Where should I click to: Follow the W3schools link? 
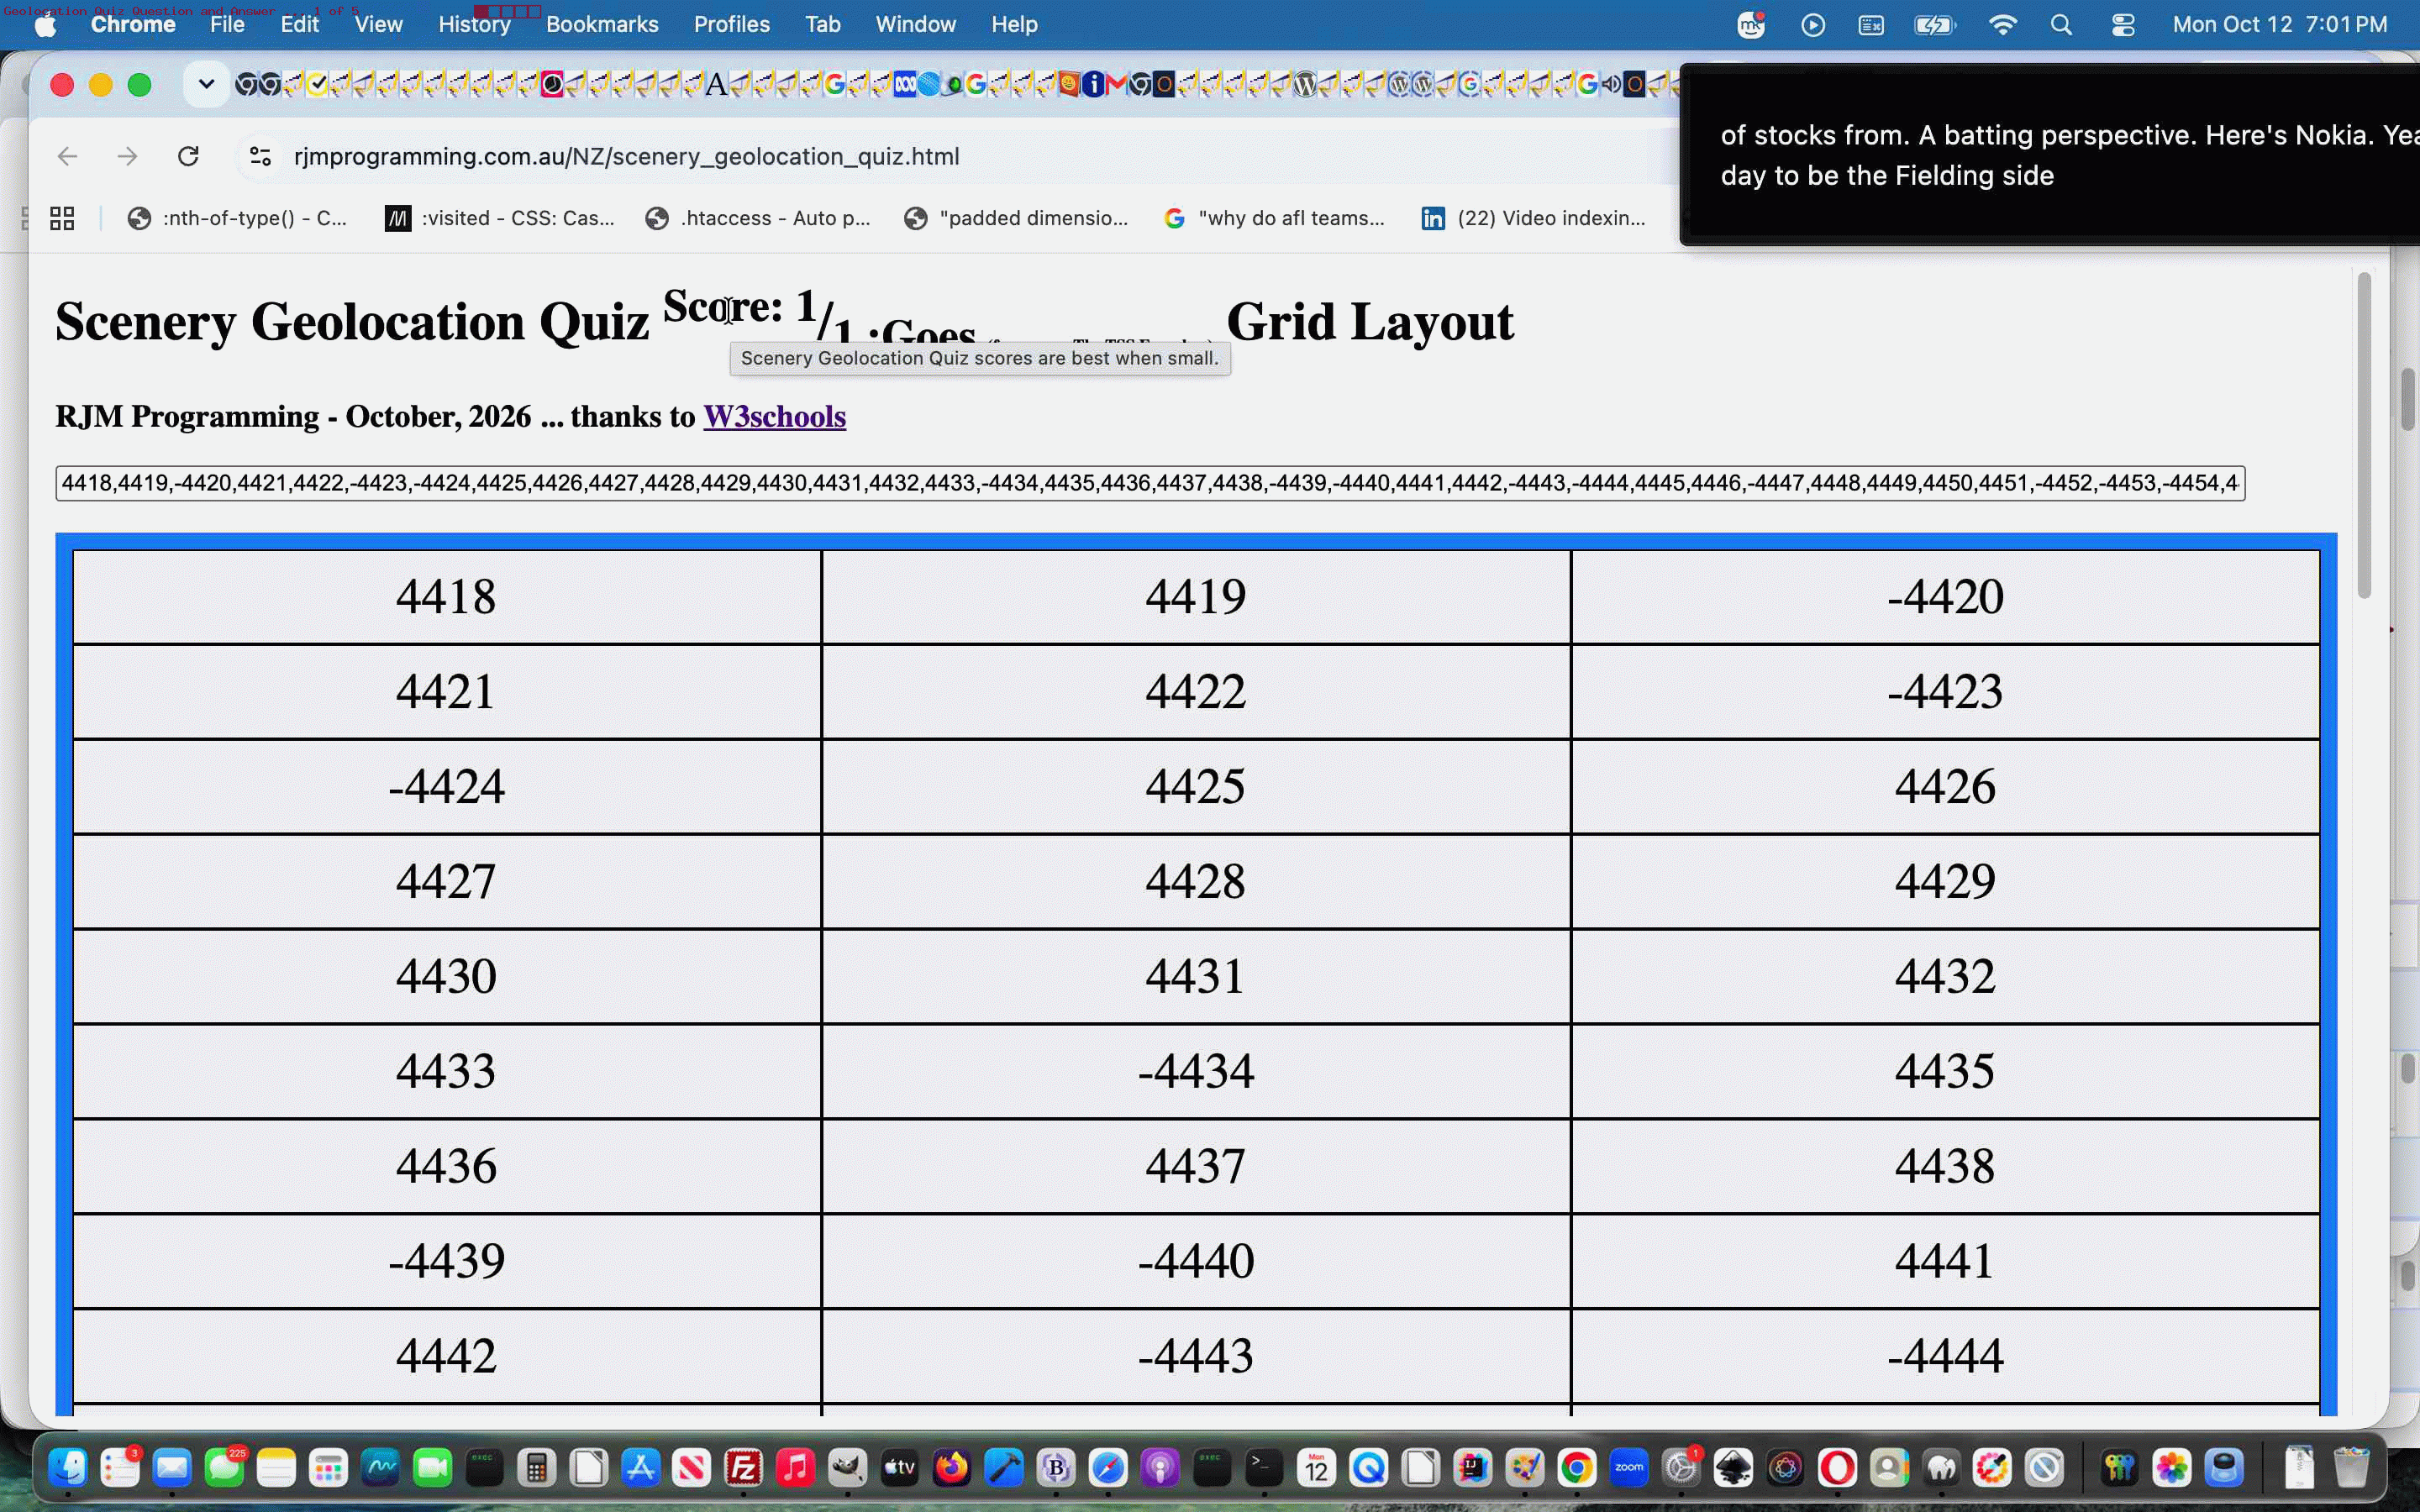[774, 416]
